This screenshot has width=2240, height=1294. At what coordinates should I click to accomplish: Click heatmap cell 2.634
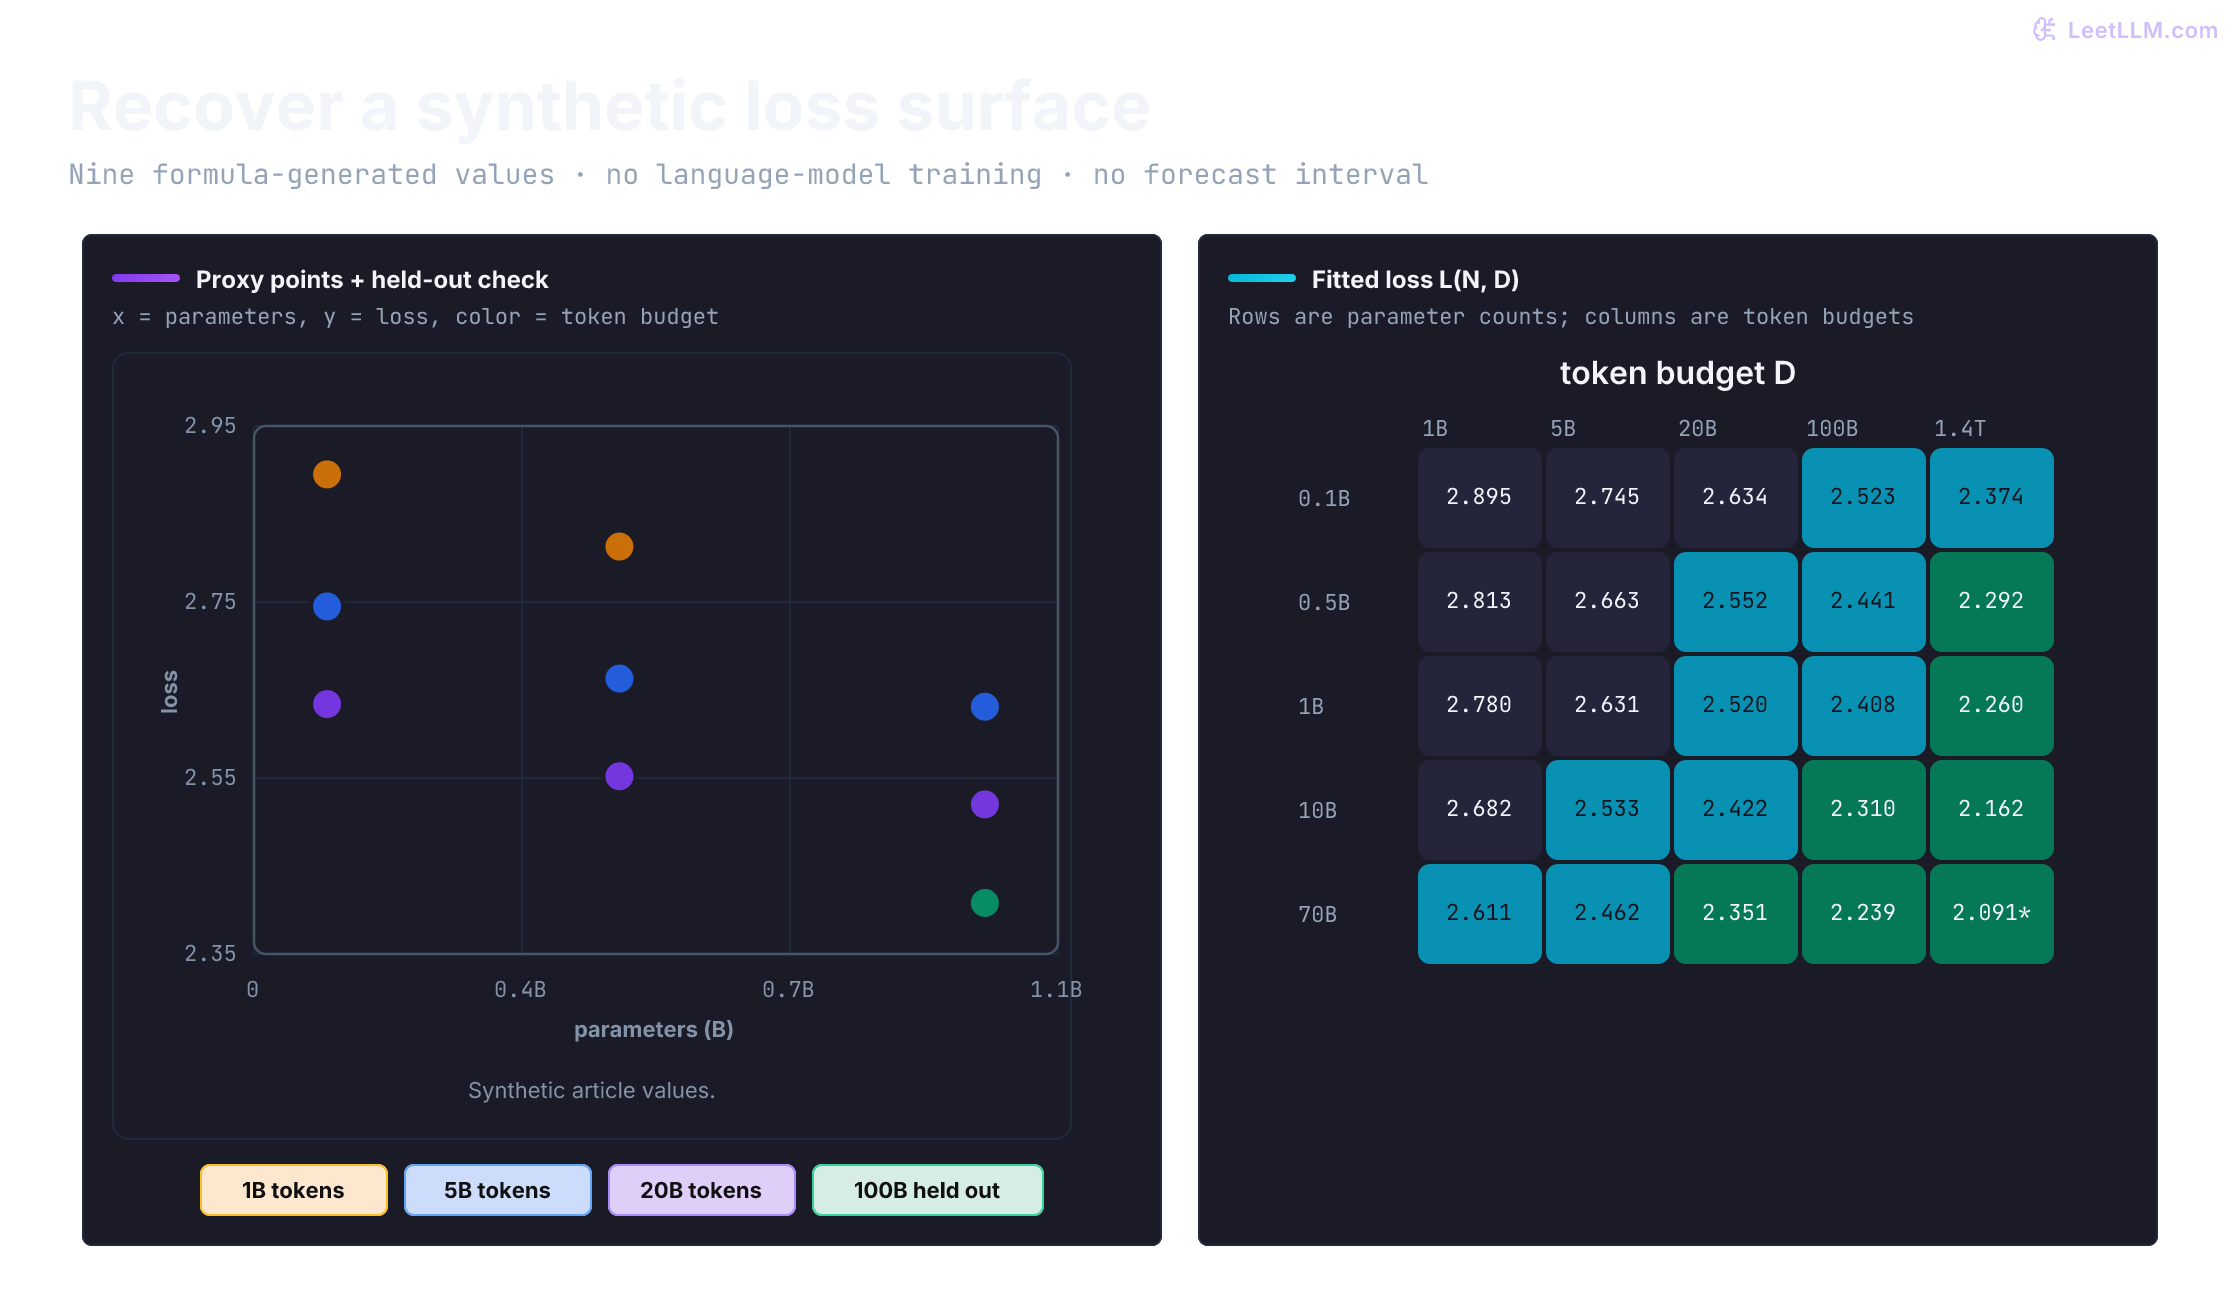[x=1736, y=498]
